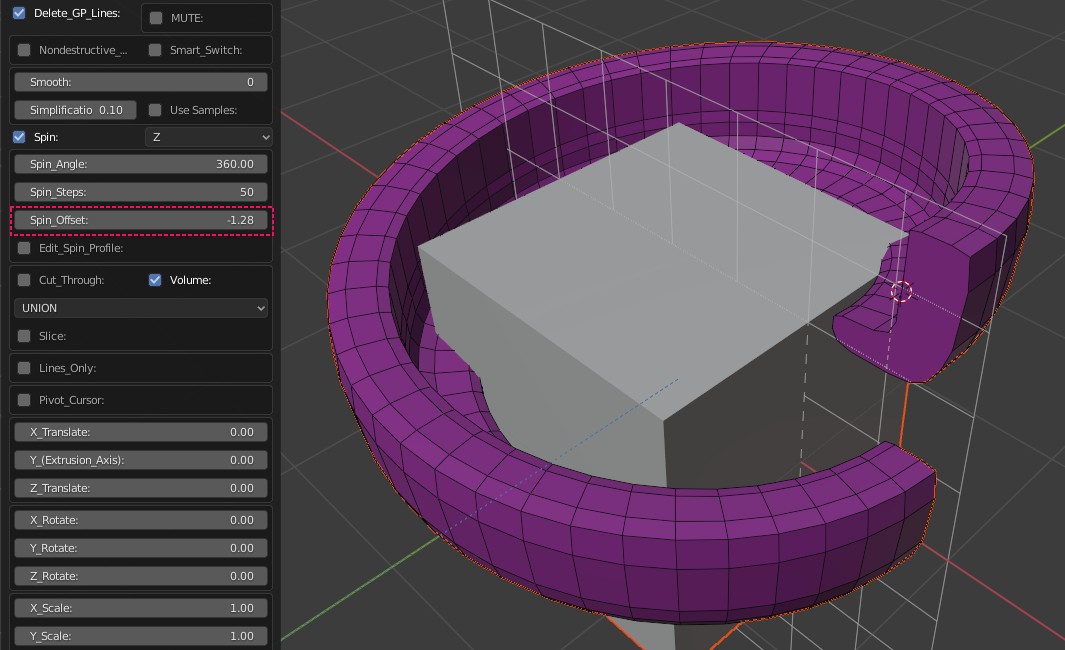
Task: Click the Z_Rotate value field
Action: tap(141, 576)
